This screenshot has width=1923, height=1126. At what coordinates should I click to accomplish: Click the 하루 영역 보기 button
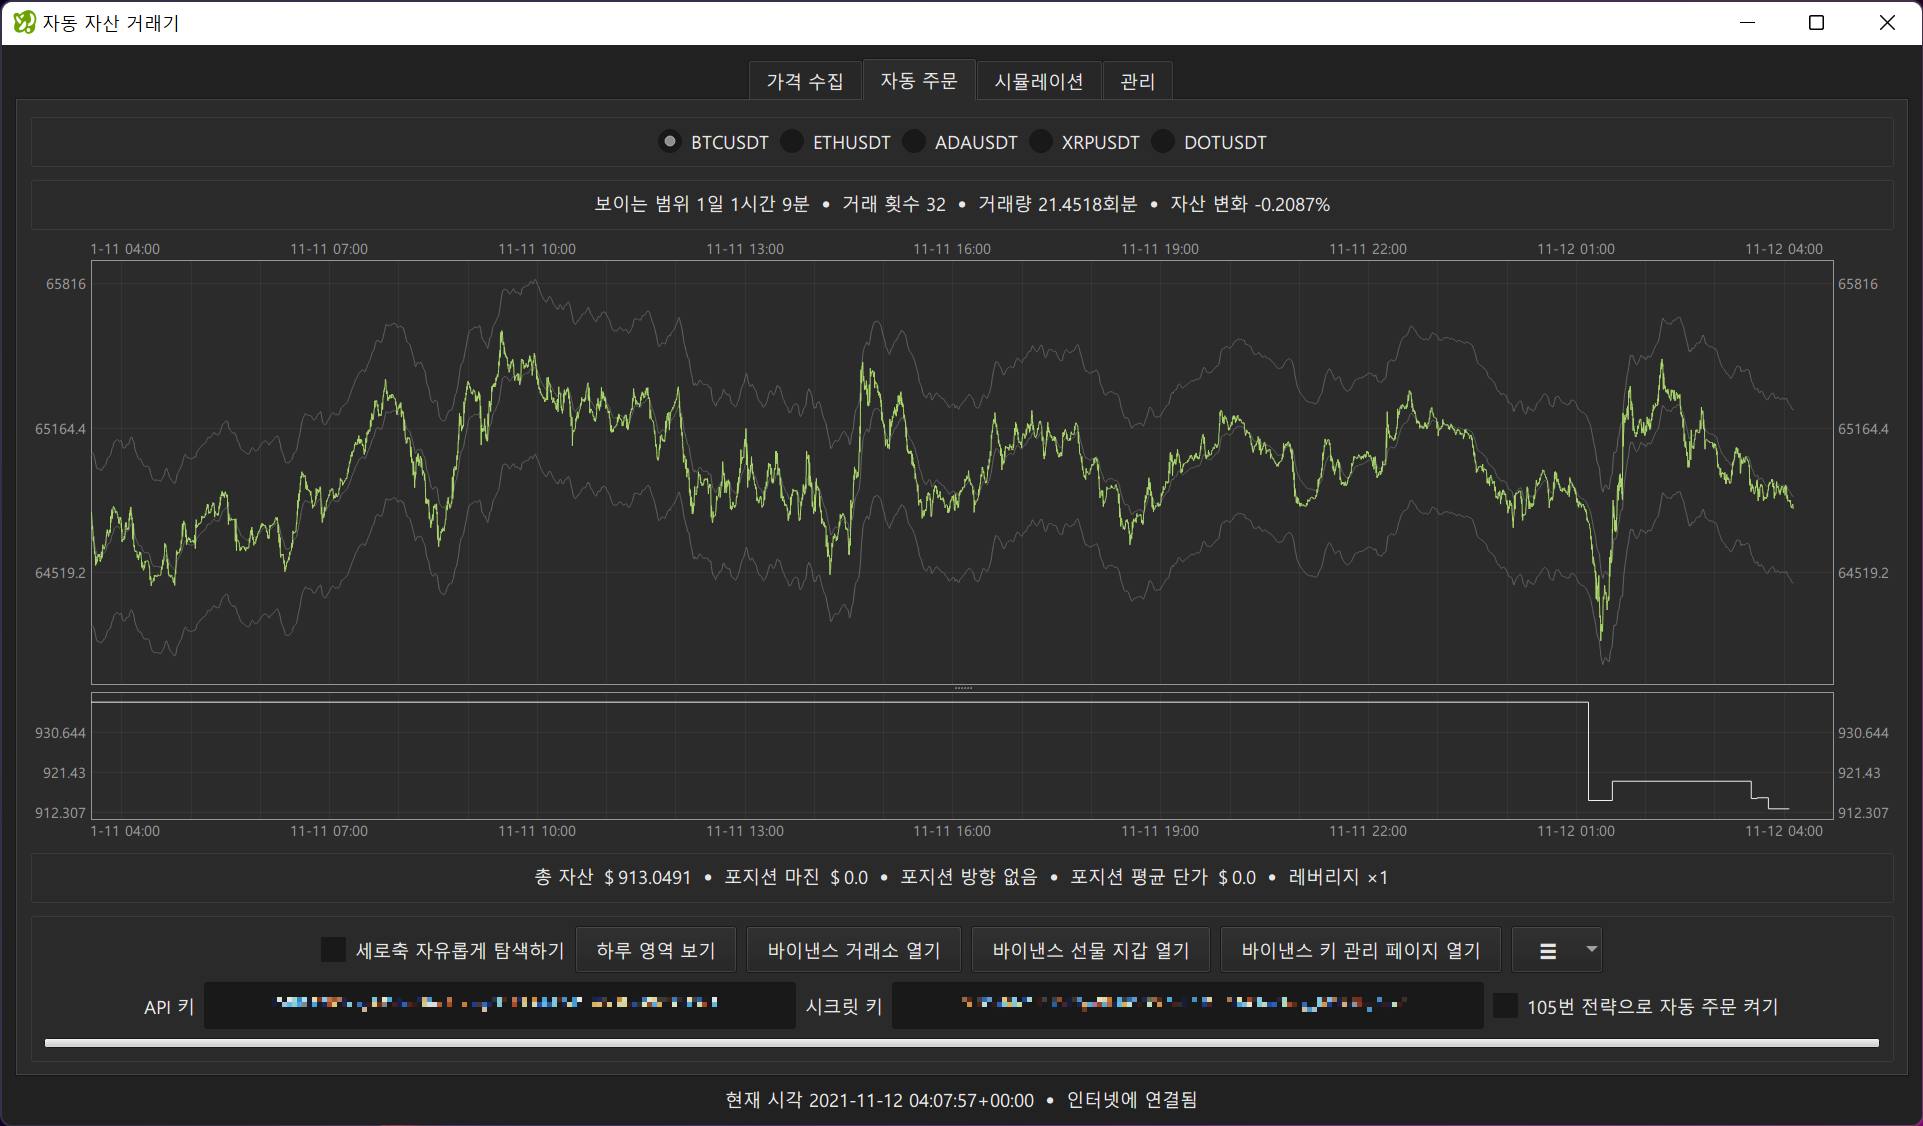click(656, 950)
